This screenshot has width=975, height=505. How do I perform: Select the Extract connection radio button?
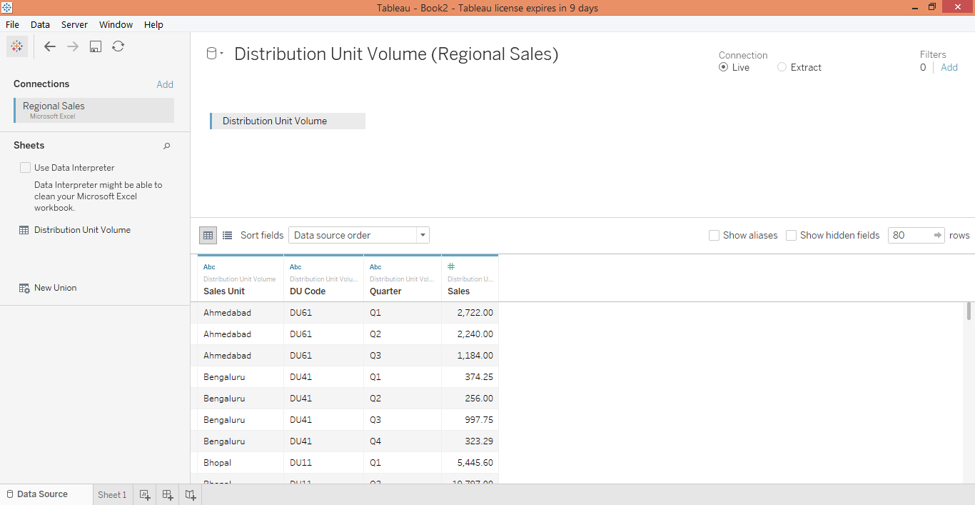[782, 67]
